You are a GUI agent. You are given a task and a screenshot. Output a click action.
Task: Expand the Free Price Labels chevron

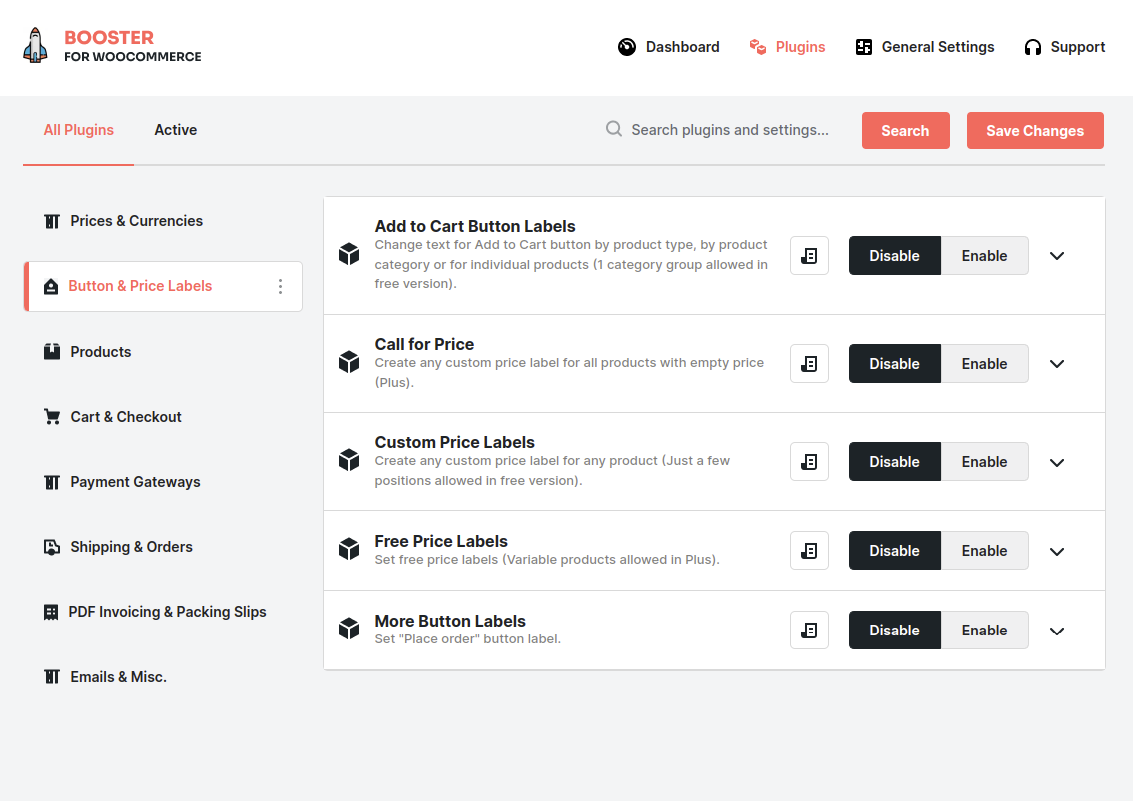1057,552
